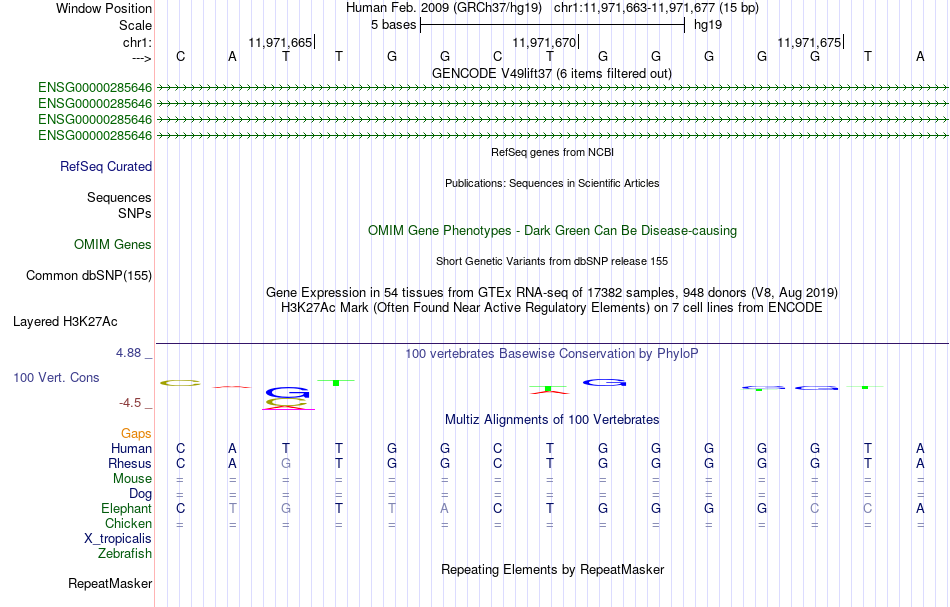
Task: Open the Common dbSNP(155) track label
Action: coord(89,275)
